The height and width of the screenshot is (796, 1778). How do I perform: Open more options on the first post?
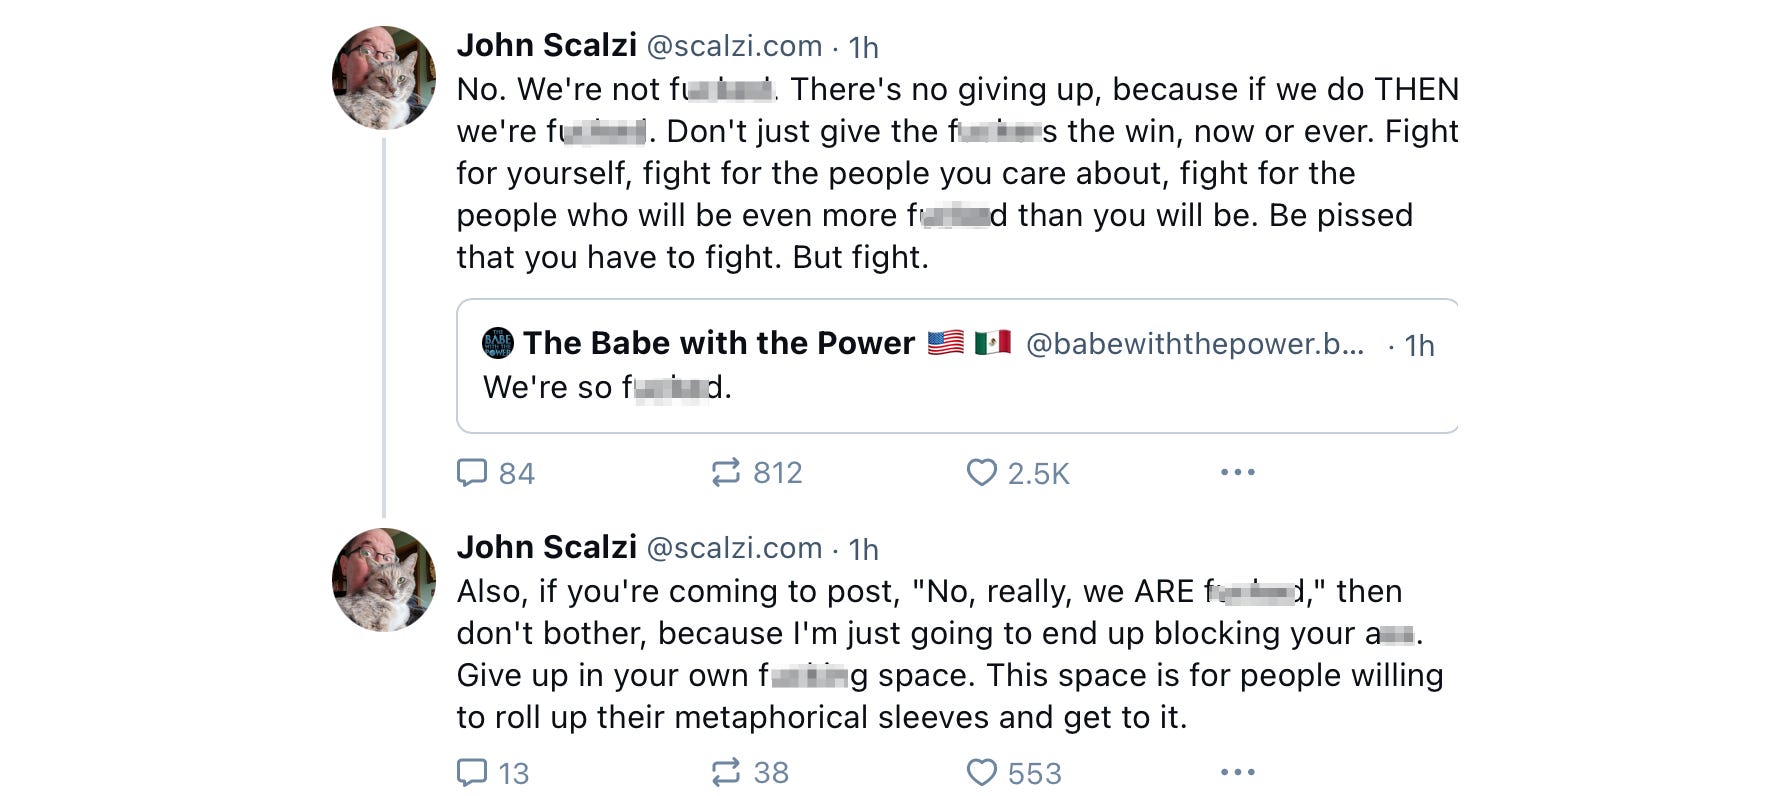tap(1237, 472)
